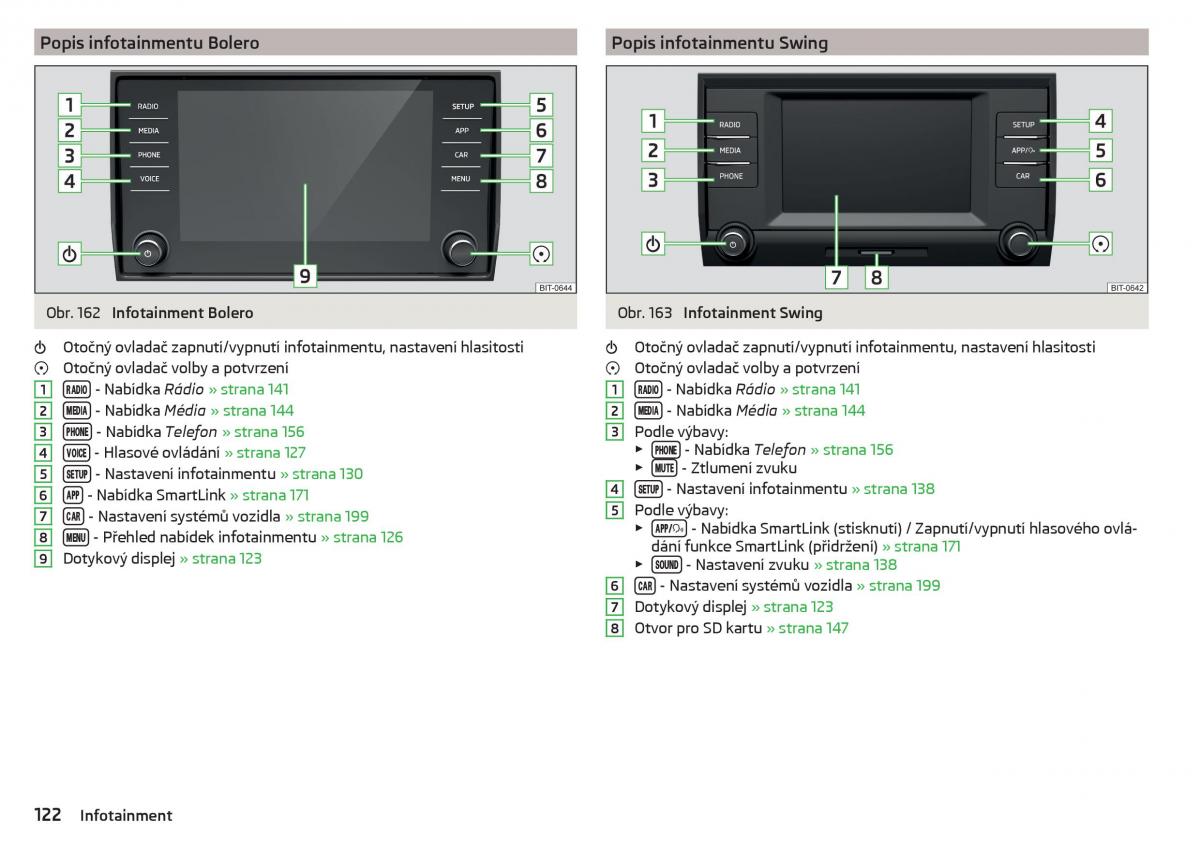Click the CAR key icon in the Swing legend

[x=645, y=586]
